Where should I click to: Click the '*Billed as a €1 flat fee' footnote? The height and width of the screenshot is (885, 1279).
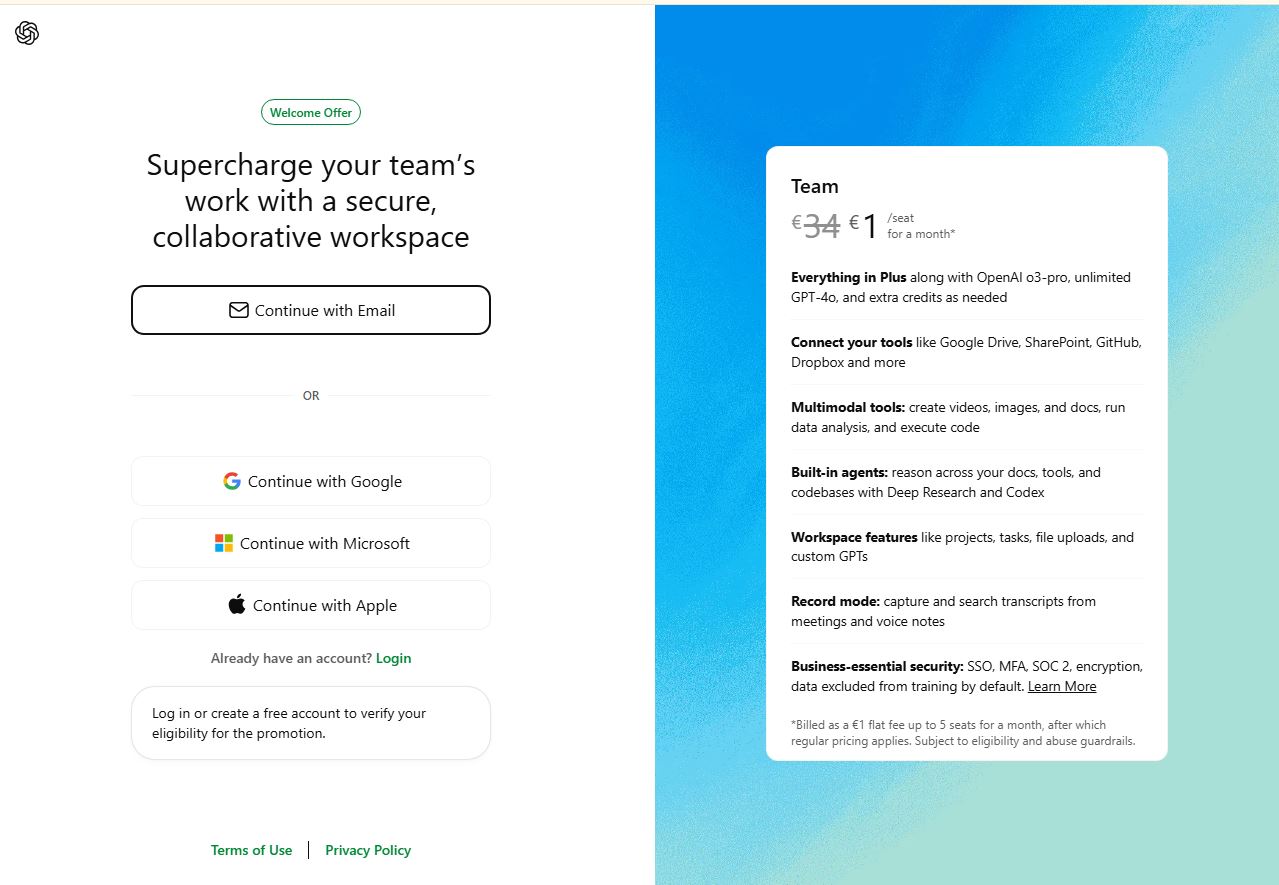tap(963, 733)
